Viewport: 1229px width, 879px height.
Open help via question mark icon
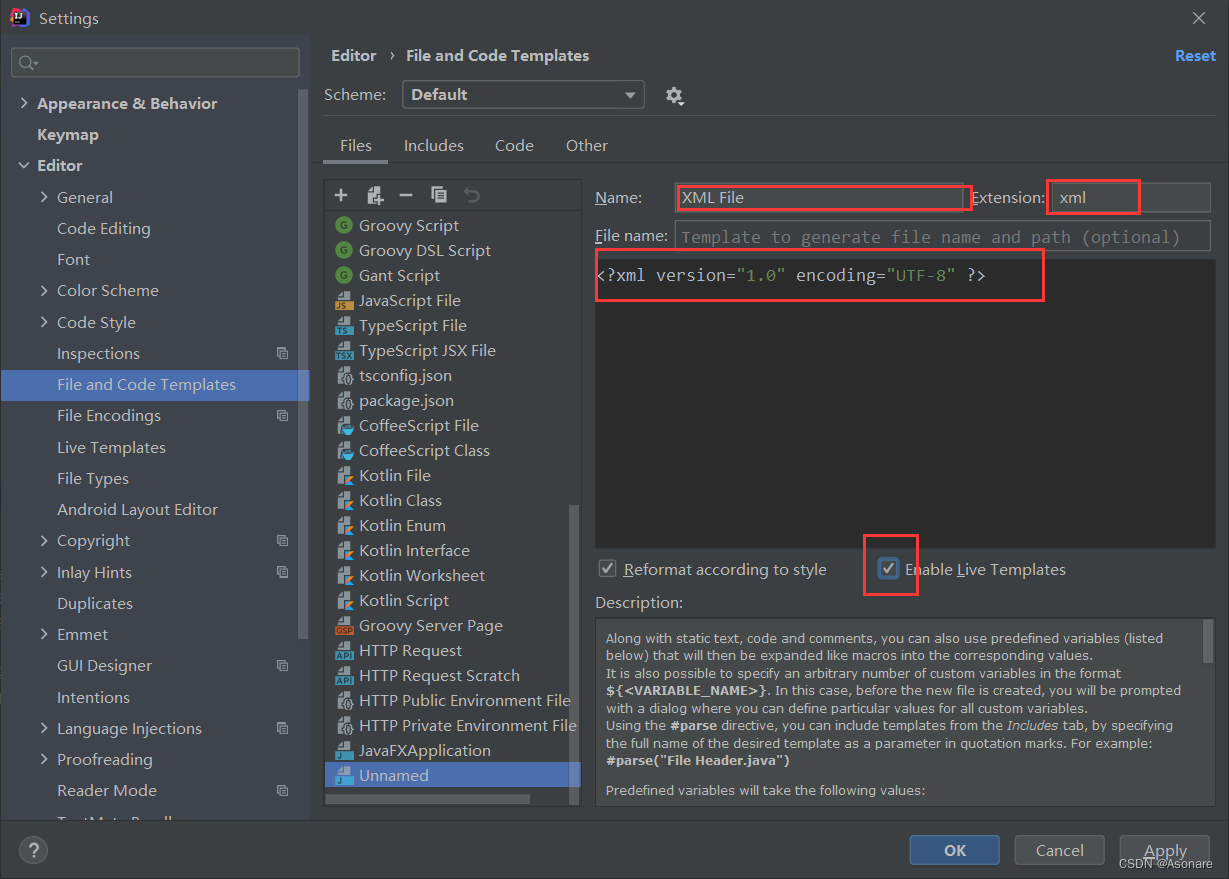coord(33,850)
